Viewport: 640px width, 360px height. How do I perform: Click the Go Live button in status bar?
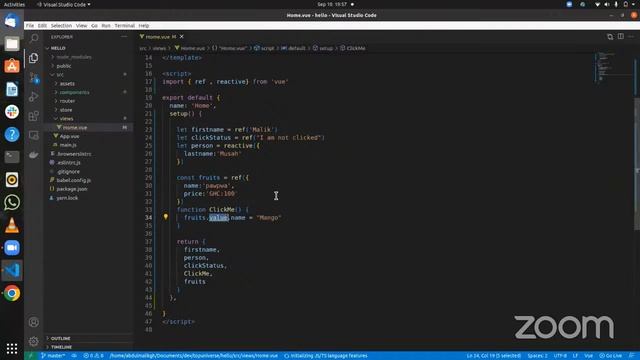point(611,356)
